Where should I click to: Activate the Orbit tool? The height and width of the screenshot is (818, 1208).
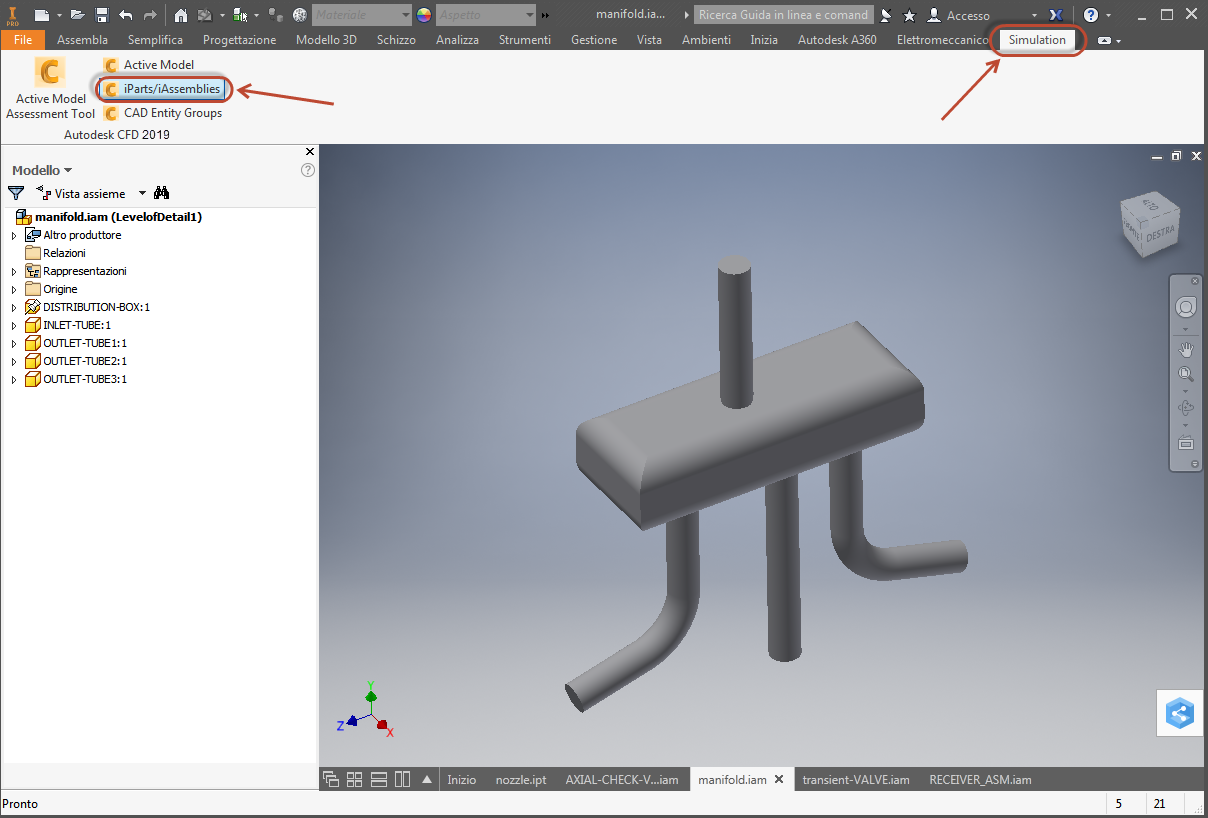[1186, 408]
